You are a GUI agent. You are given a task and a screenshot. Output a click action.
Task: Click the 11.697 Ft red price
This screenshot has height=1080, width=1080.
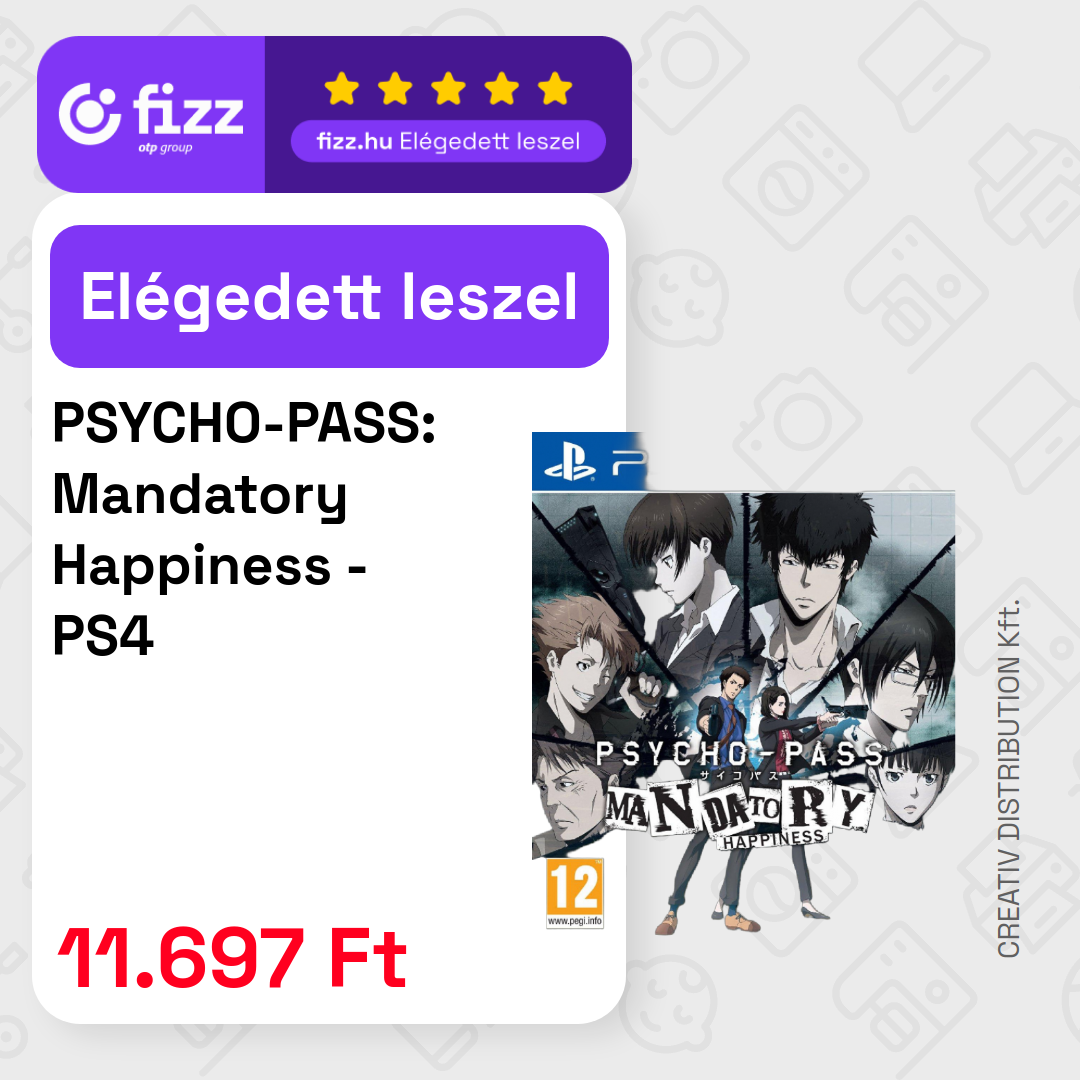tap(233, 957)
